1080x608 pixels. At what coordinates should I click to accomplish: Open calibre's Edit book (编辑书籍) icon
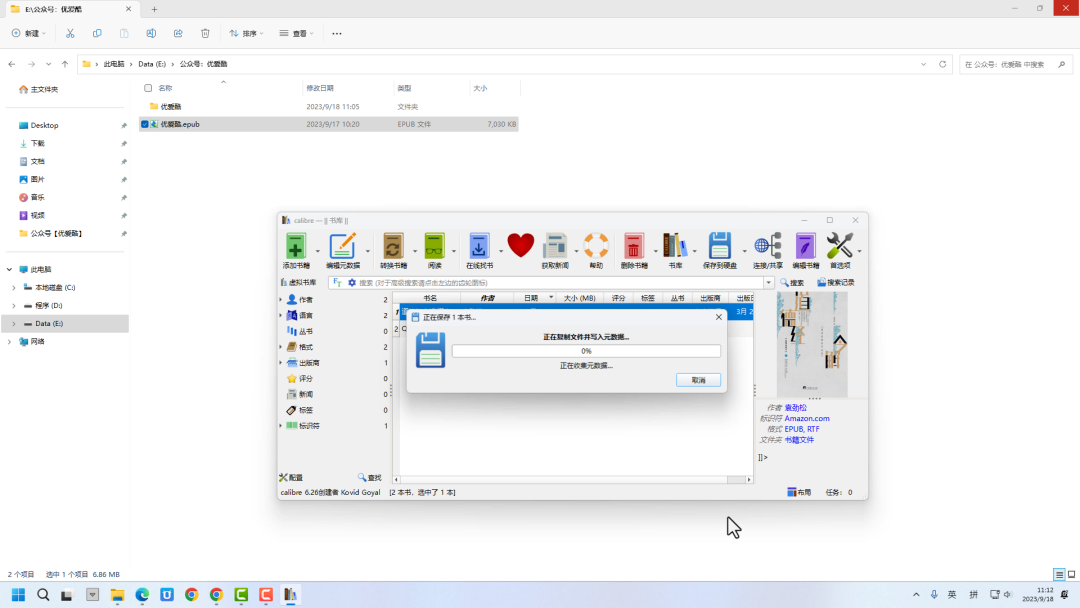(805, 247)
